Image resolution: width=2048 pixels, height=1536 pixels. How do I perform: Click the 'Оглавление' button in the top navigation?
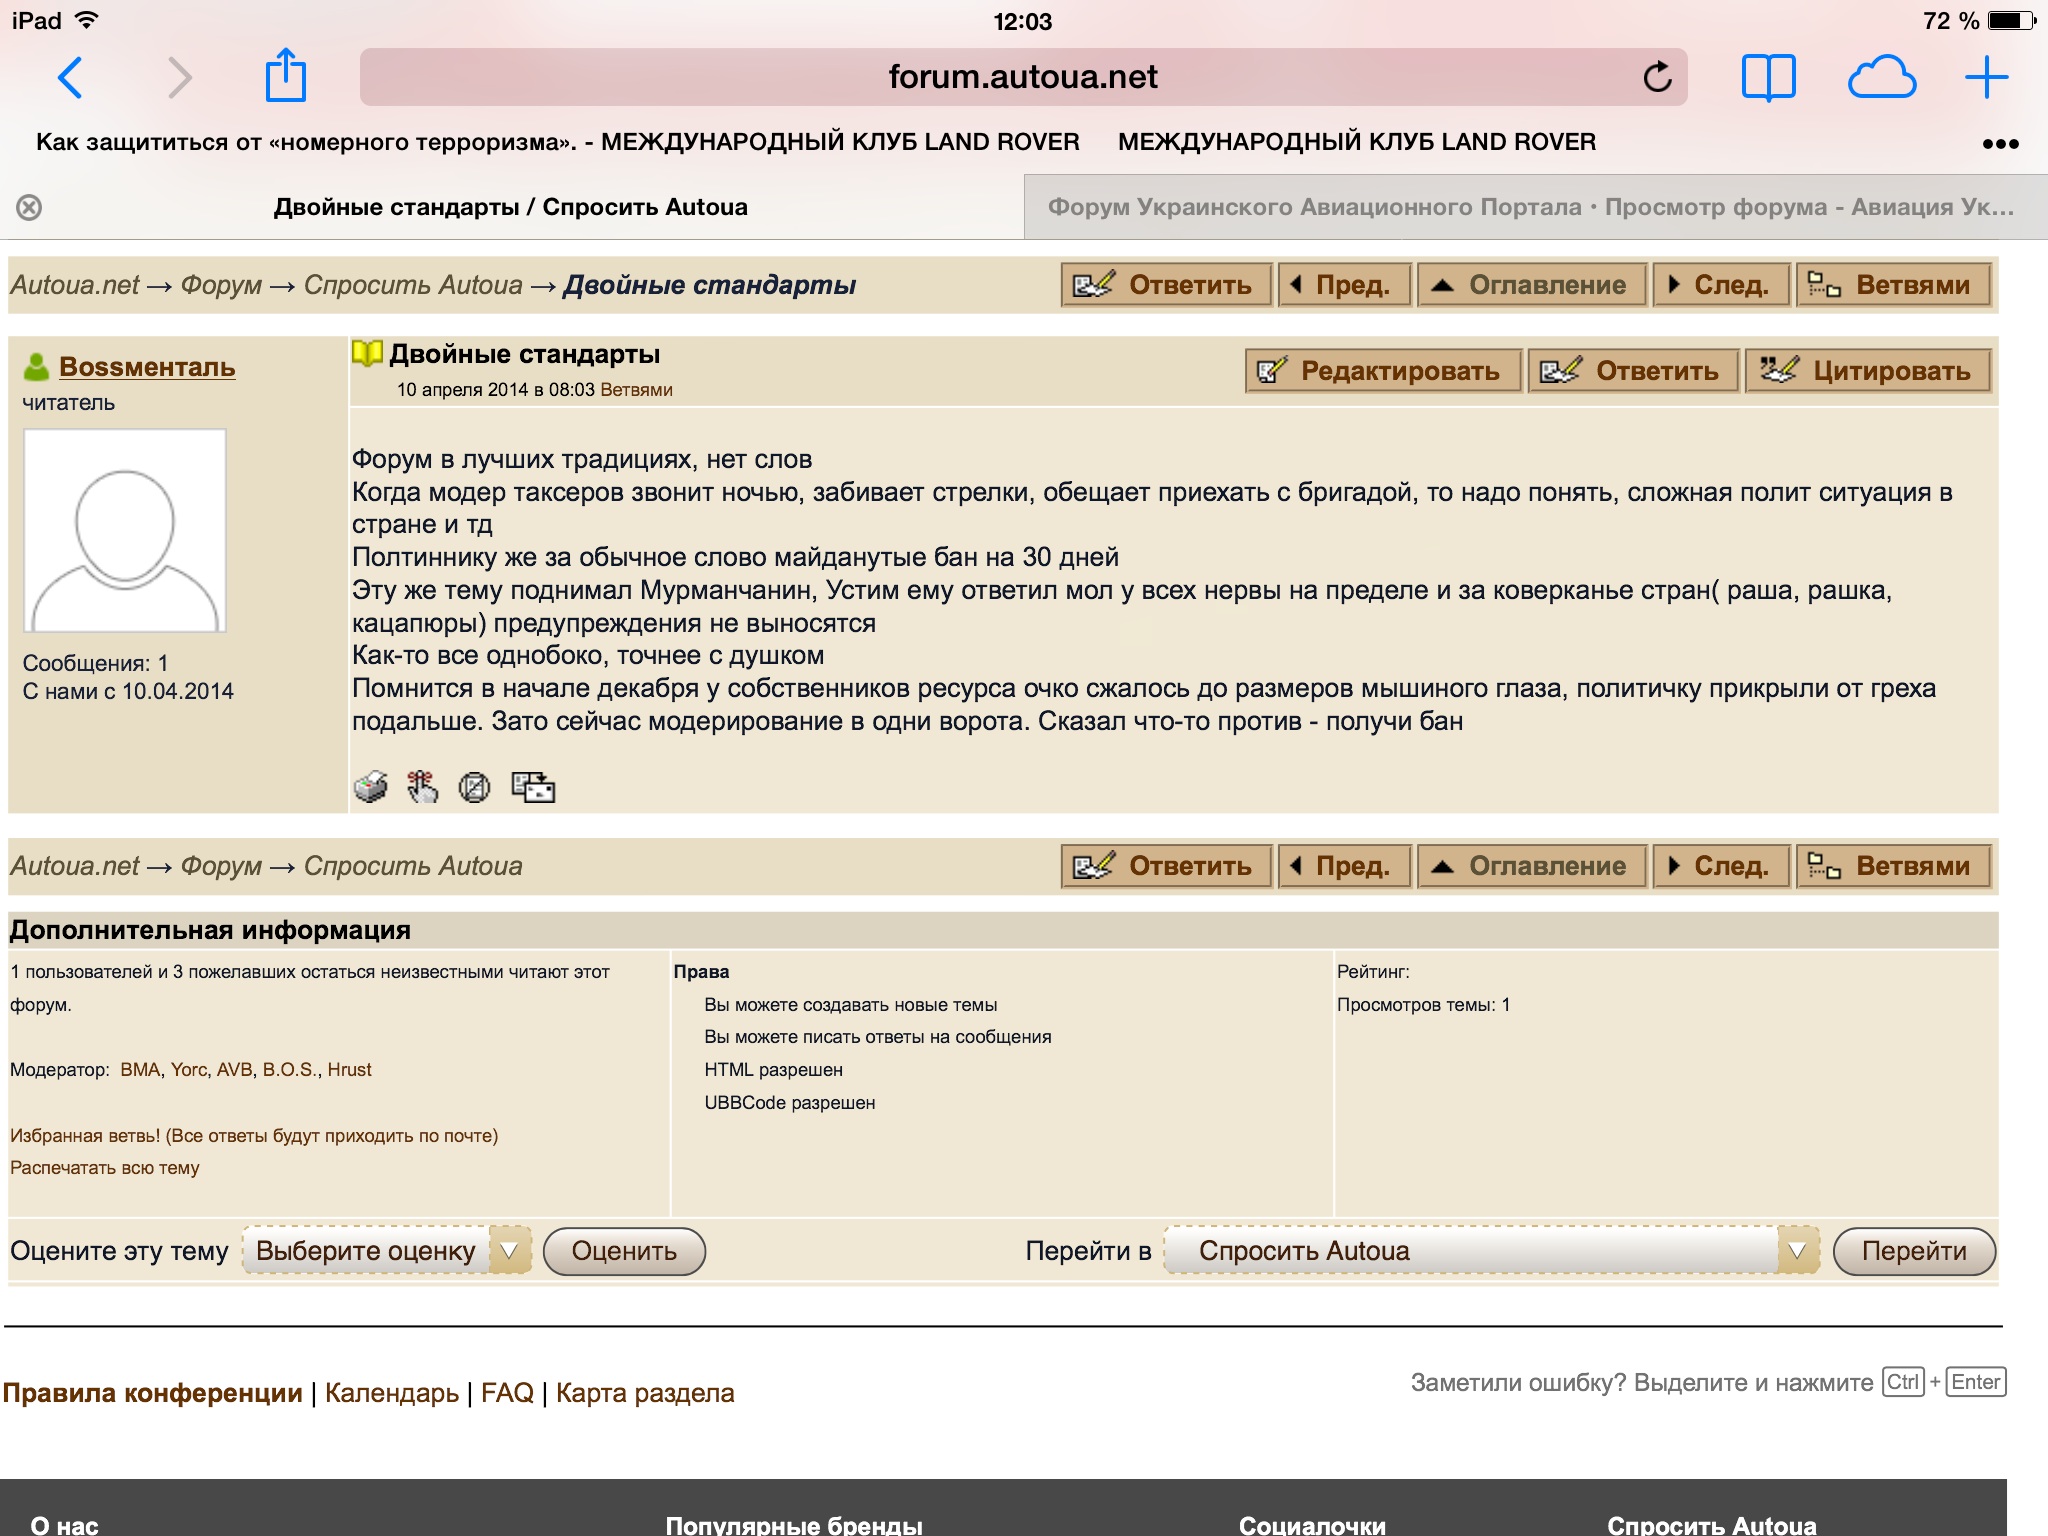[1531, 285]
